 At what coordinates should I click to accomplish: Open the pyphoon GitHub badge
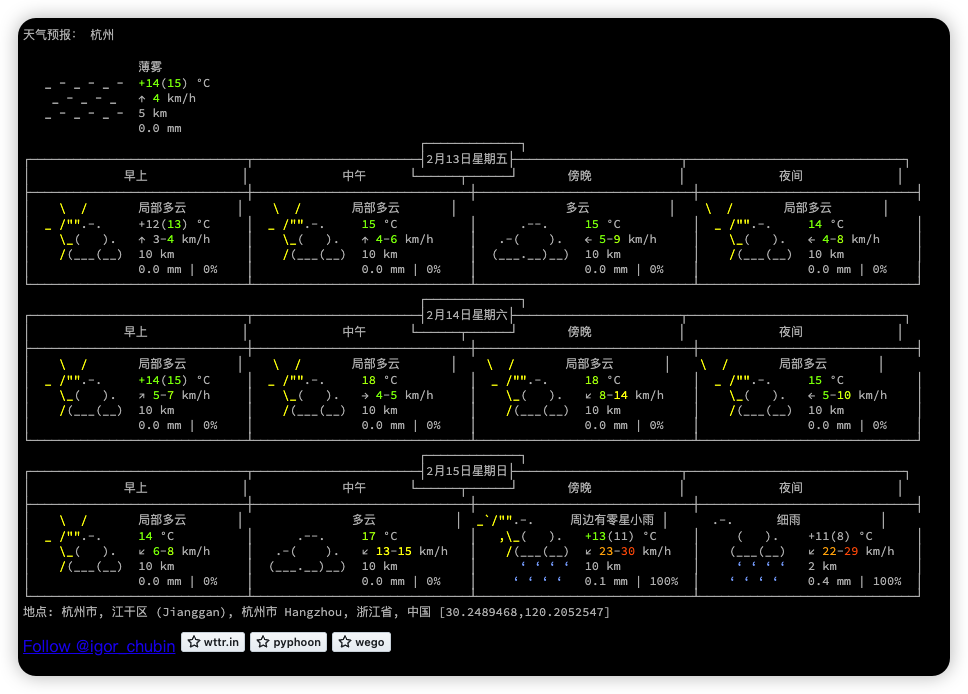click(288, 642)
